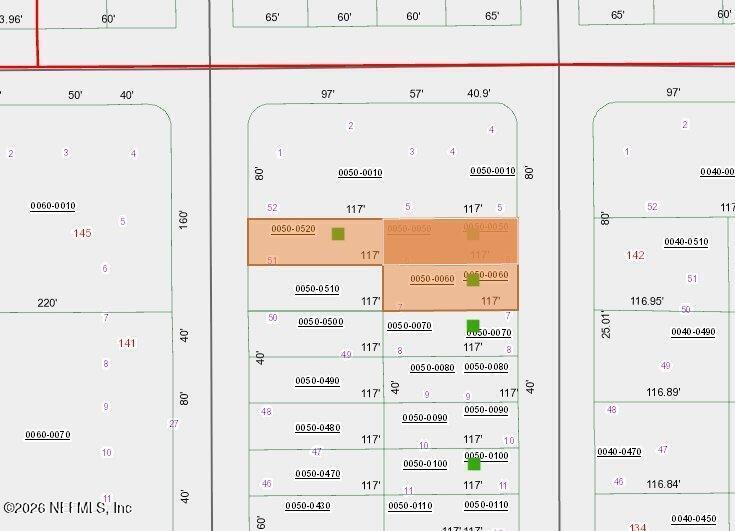735x531 pixels.
Task: Click parcel number 0060-0010
Action: coord(53,206)
